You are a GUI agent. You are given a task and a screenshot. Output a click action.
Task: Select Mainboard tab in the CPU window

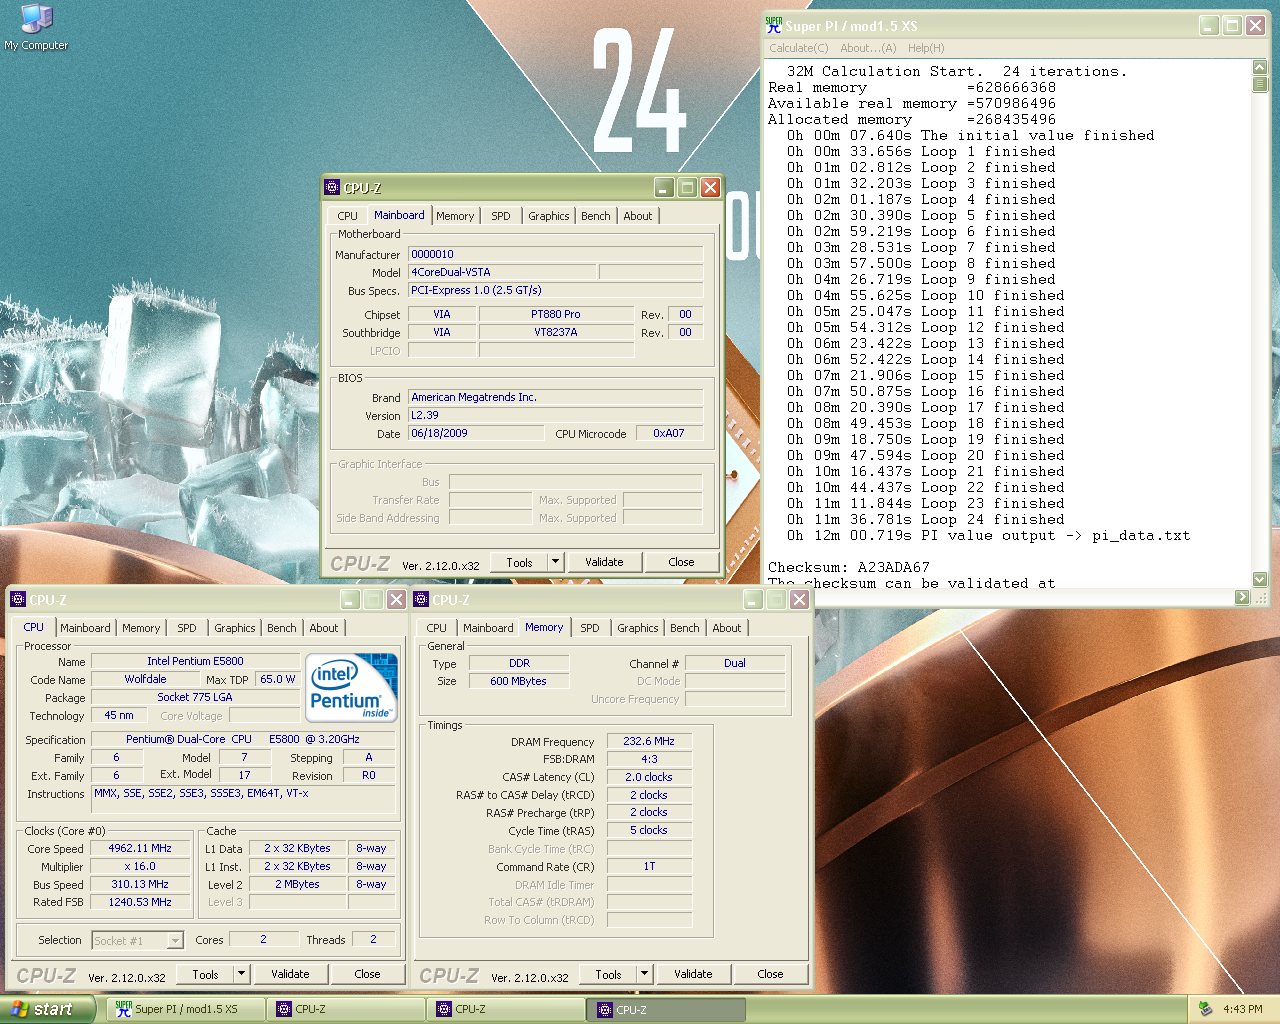85,628
